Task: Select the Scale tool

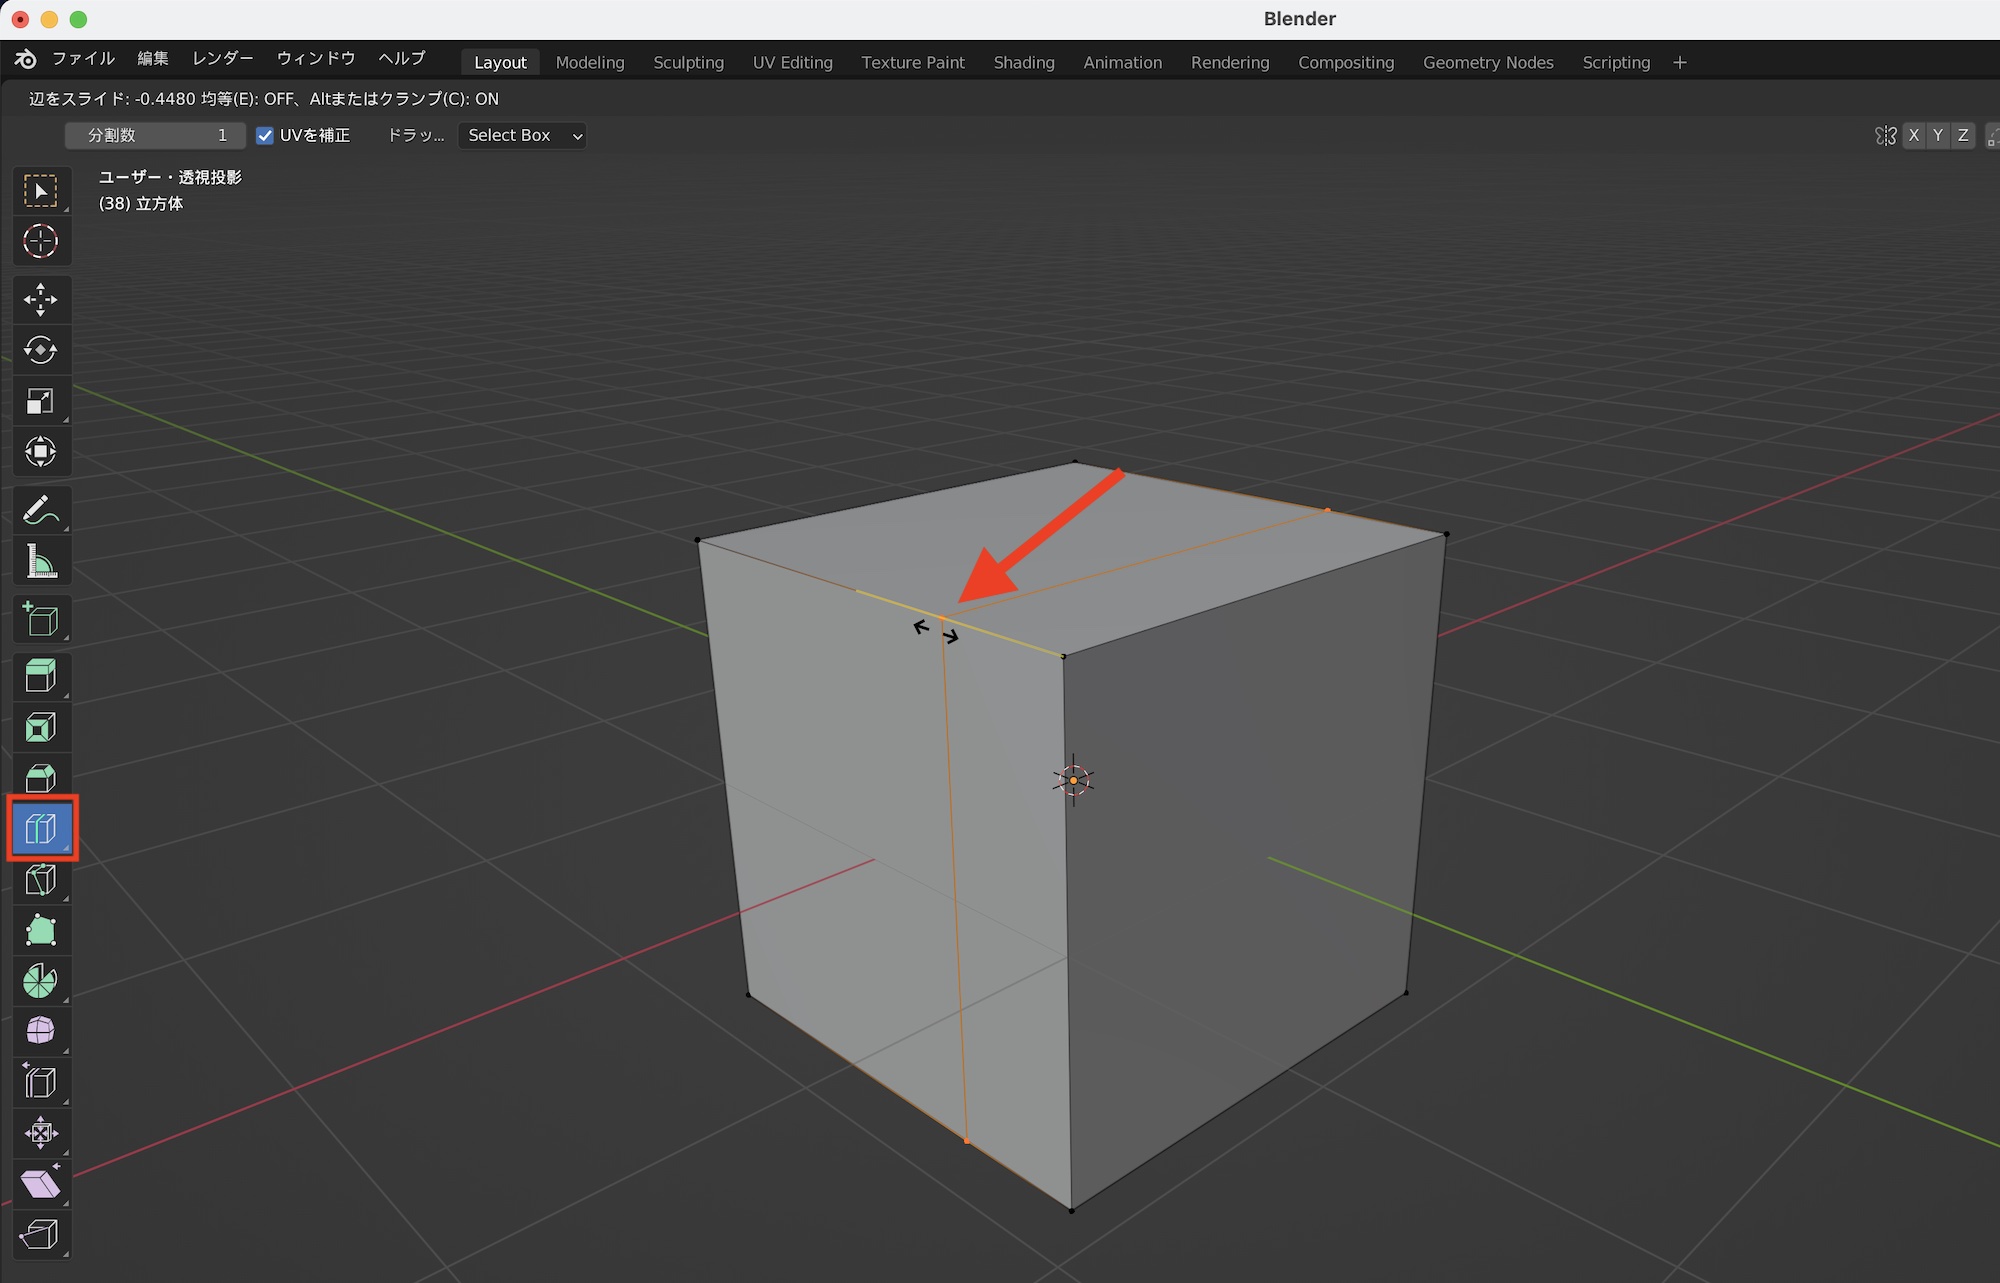Action: pos(40,401)
